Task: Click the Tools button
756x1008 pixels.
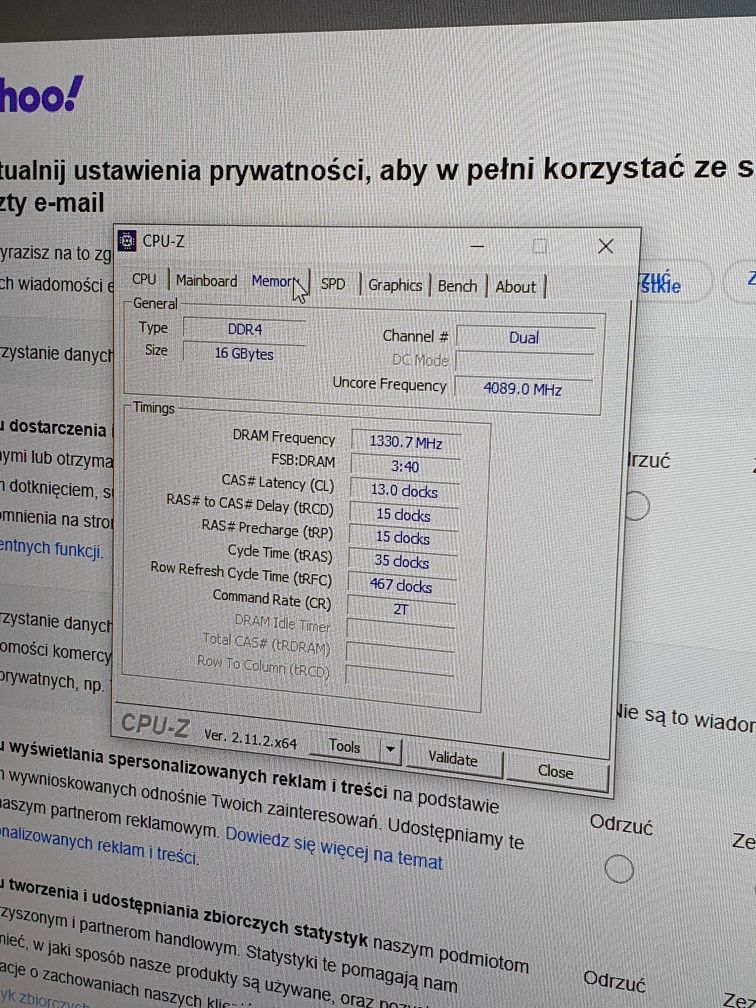Action: coord(345,746)
